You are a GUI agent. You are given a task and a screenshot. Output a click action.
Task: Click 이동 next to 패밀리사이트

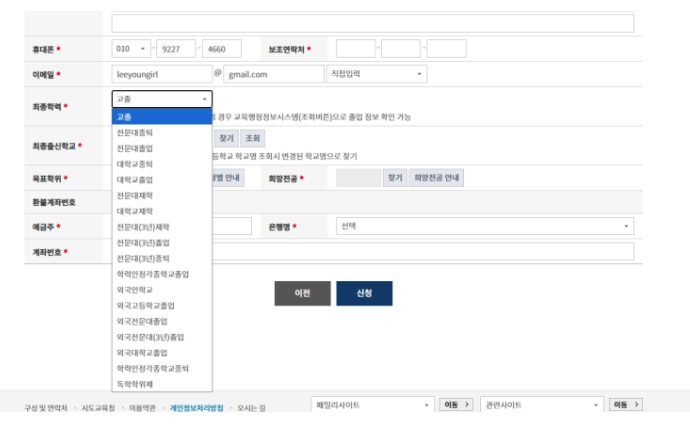coord(456,405)
